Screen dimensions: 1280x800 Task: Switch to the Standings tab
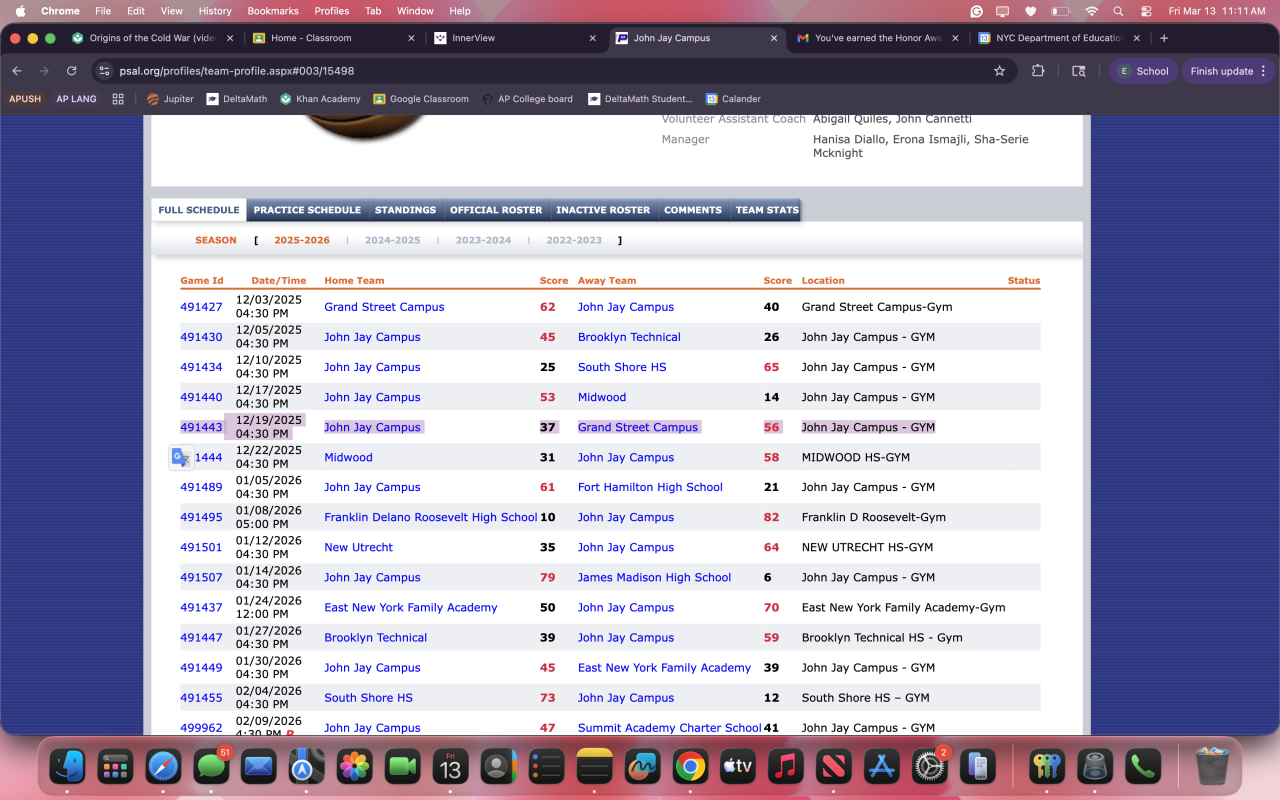(x=405, y=210)
